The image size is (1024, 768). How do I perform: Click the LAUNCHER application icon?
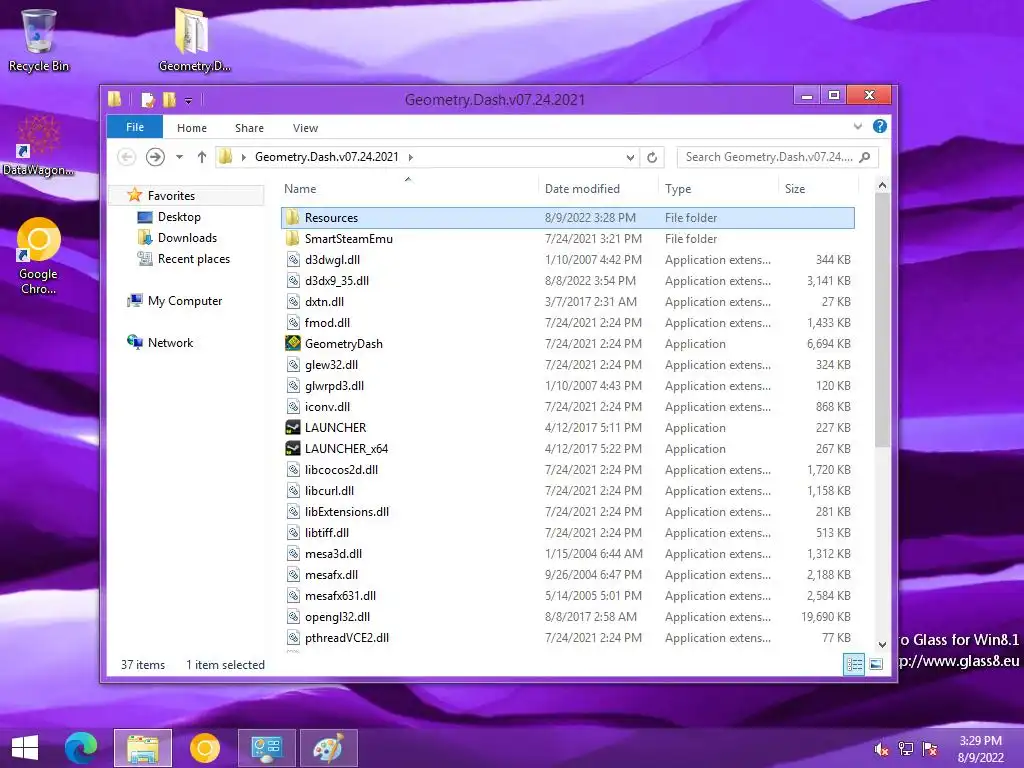[293, 428]
